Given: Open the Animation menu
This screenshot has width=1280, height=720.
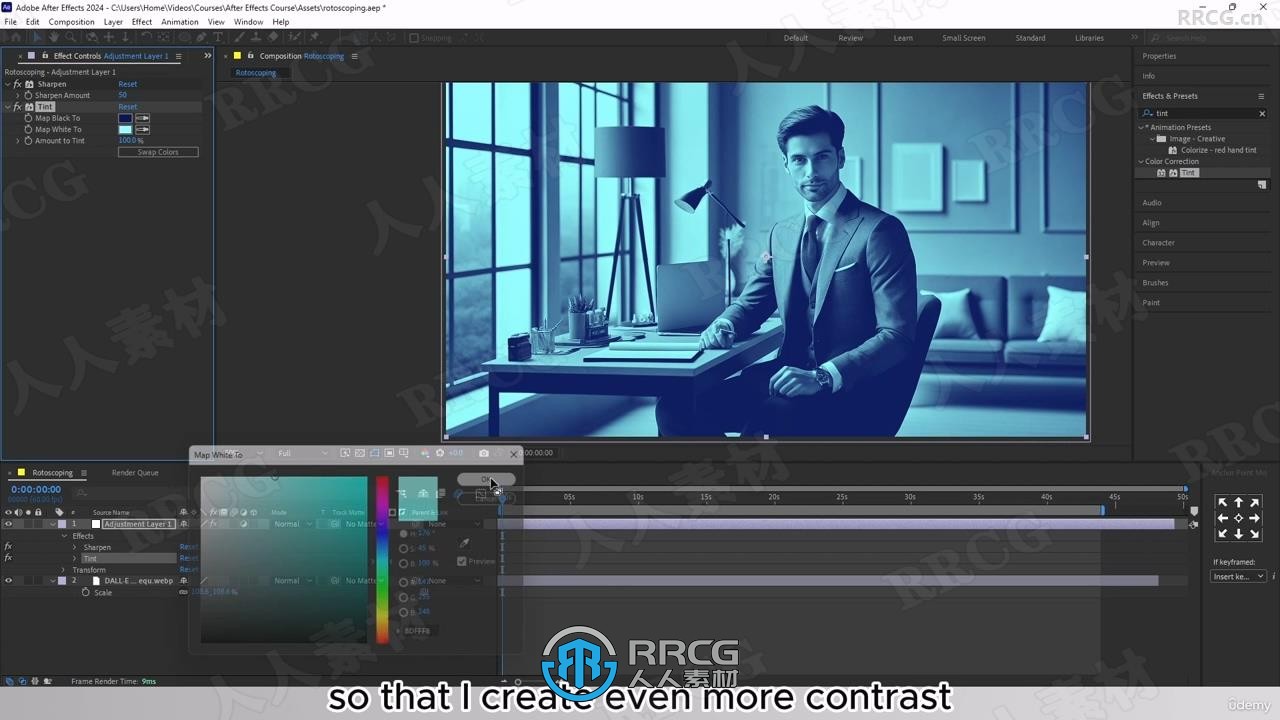Looking at the screenshot, I should pyautogui.click(x=180, y=21).
